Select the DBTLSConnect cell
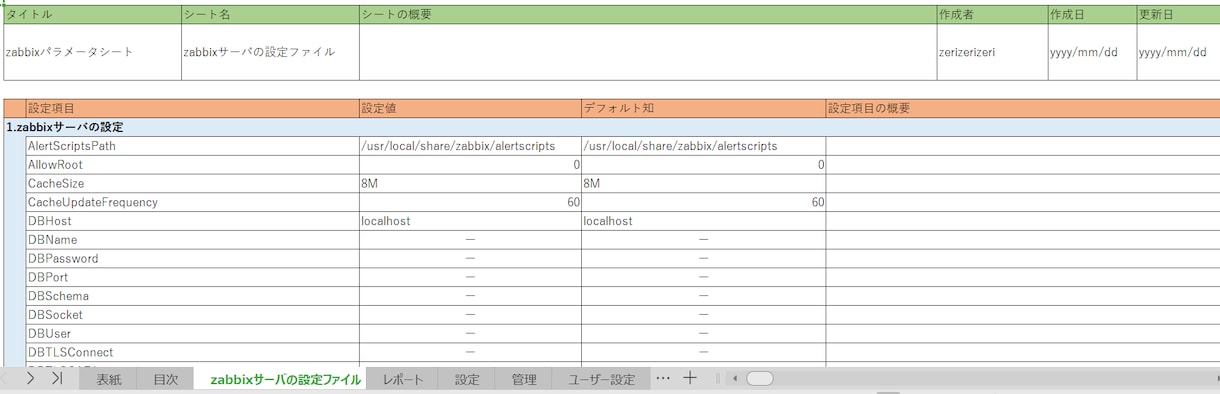This screenshot has height=394, width=1220. (x=192, y=352)
